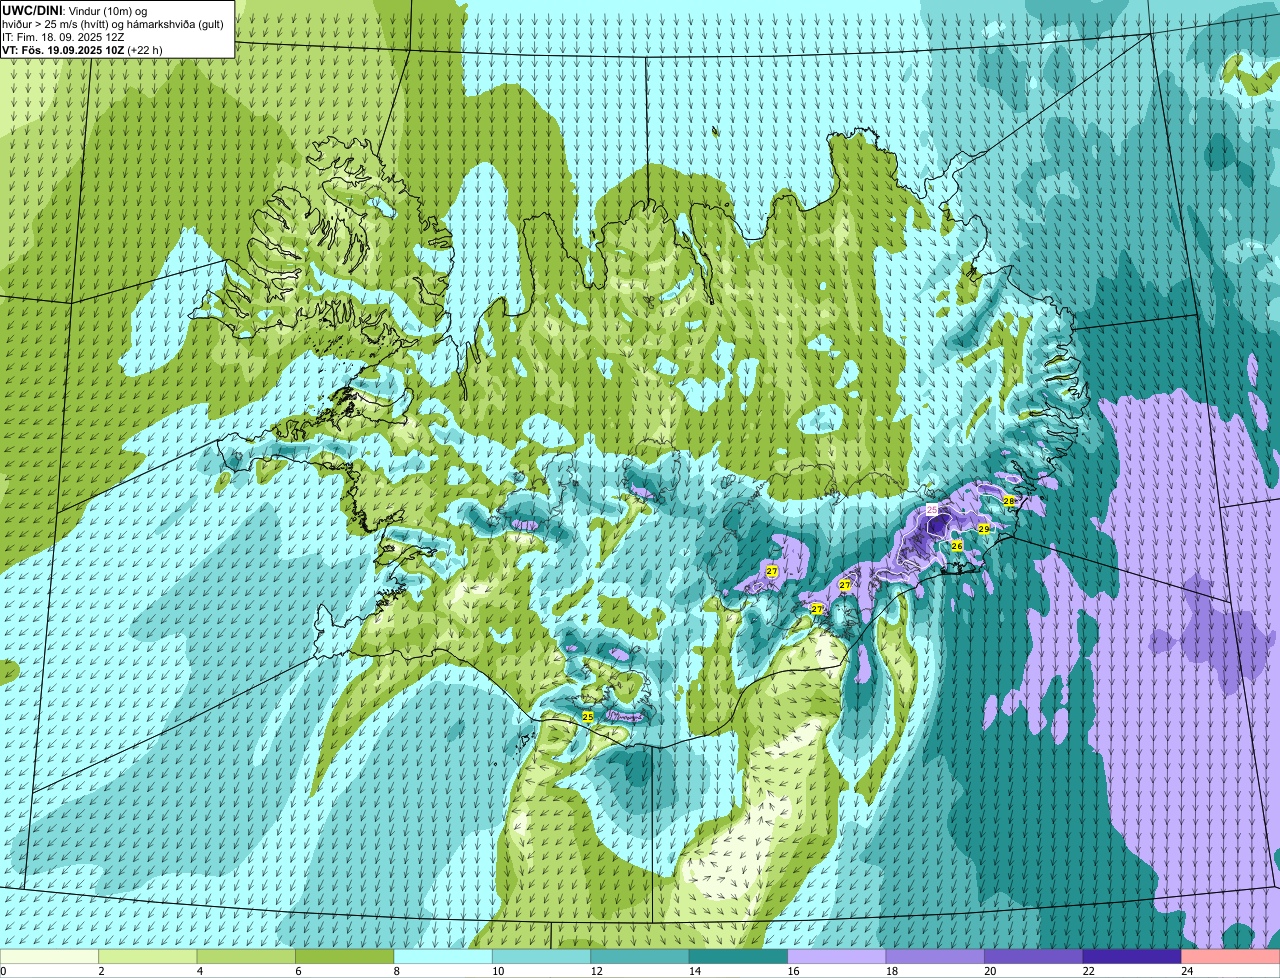Select the pink above-24 m/s legend swatch
Screen dimensions: 1280x978
(1231, 957)
